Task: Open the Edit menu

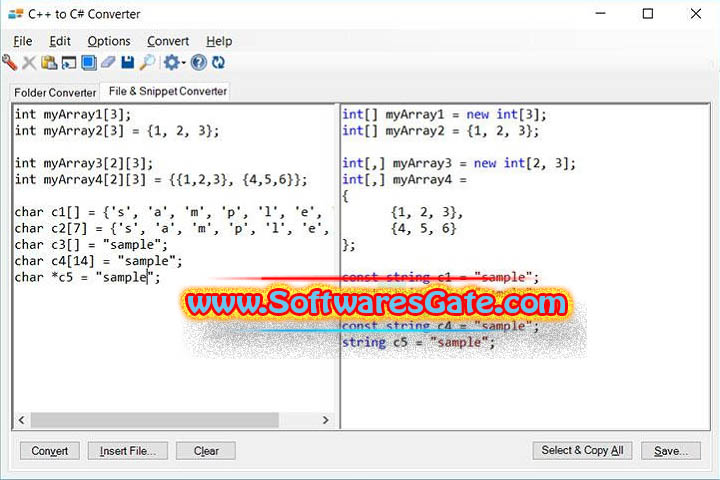Action: pos(60,41)
